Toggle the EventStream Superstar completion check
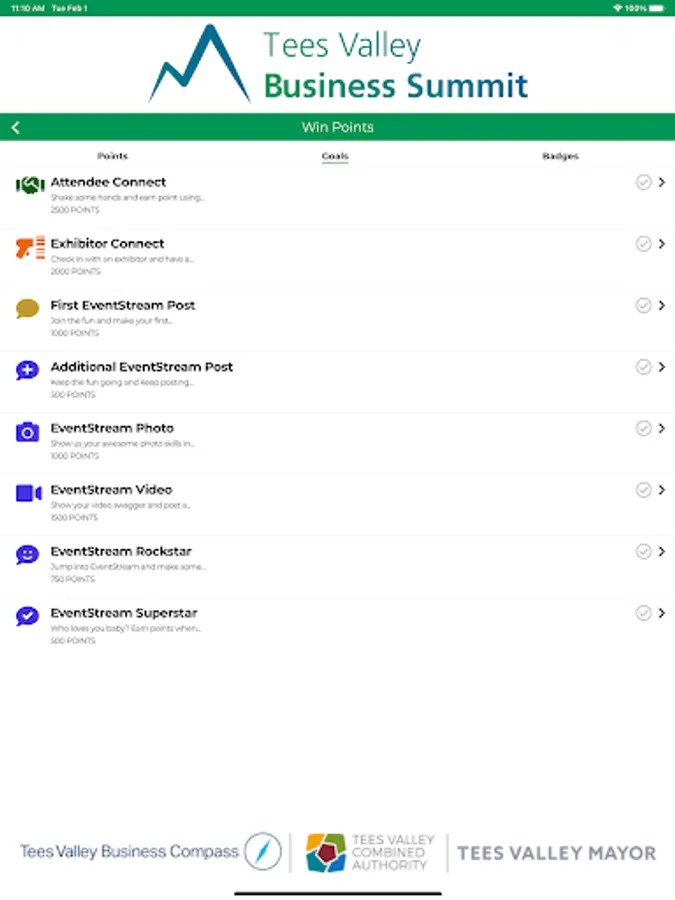The width and height of the screenshot is (675, 900). tap(643, 612)
